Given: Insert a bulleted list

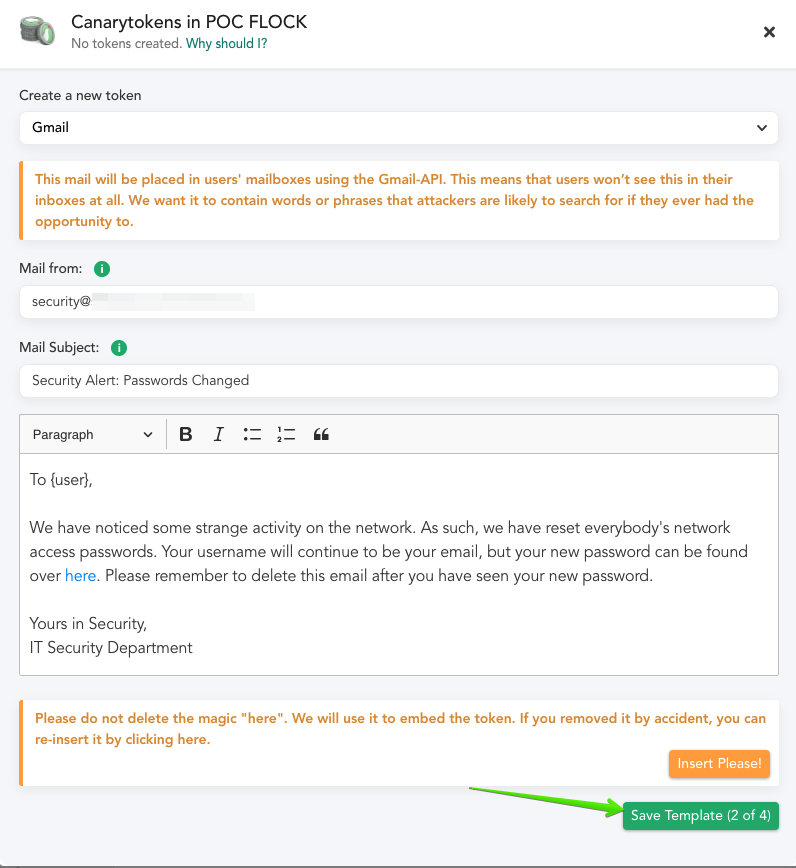Looking at the screenshot, I should (252, 435).
